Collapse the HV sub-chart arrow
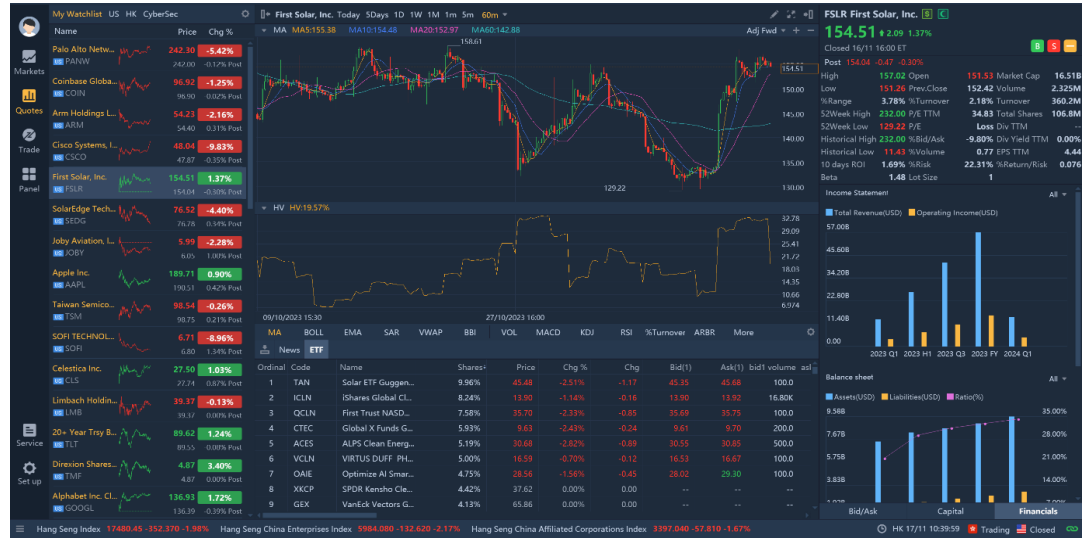The image size is (1089, 546). (264, 208)
